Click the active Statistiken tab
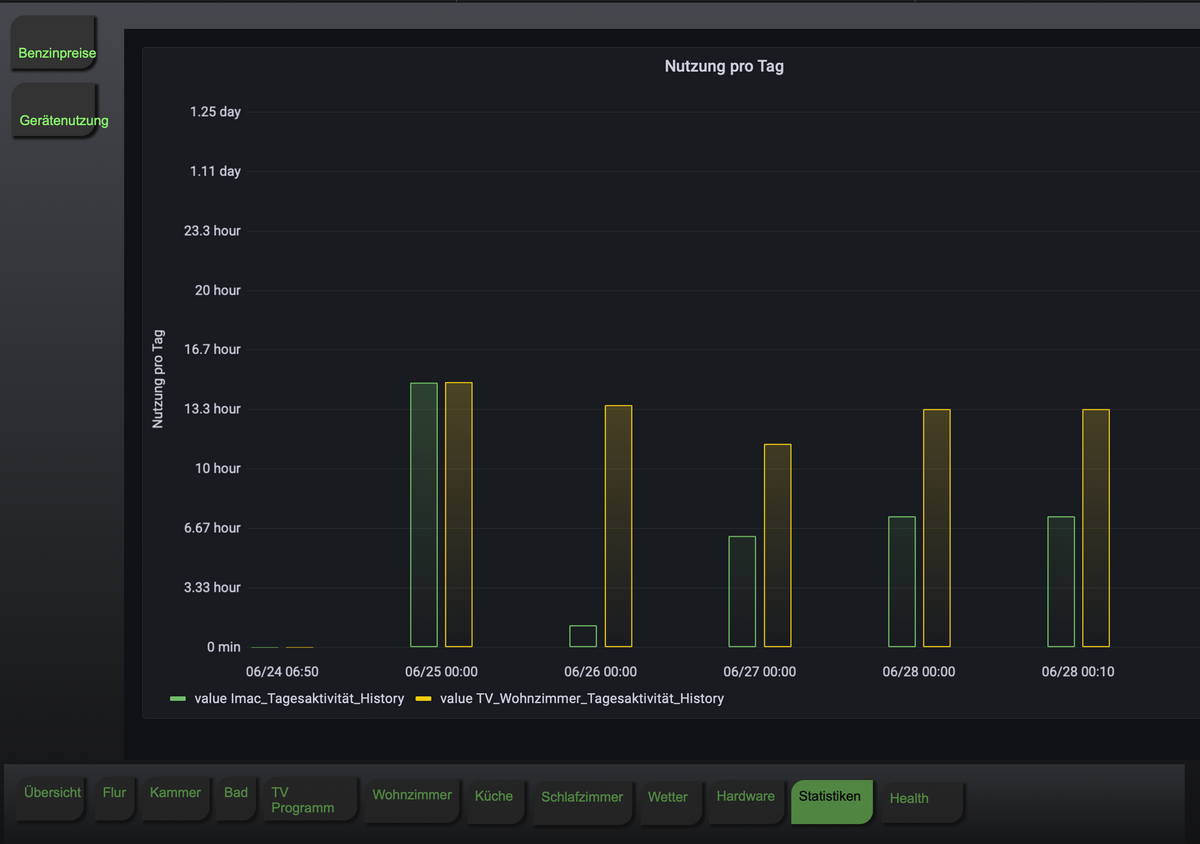1200x844 pixels. point(830,797)
